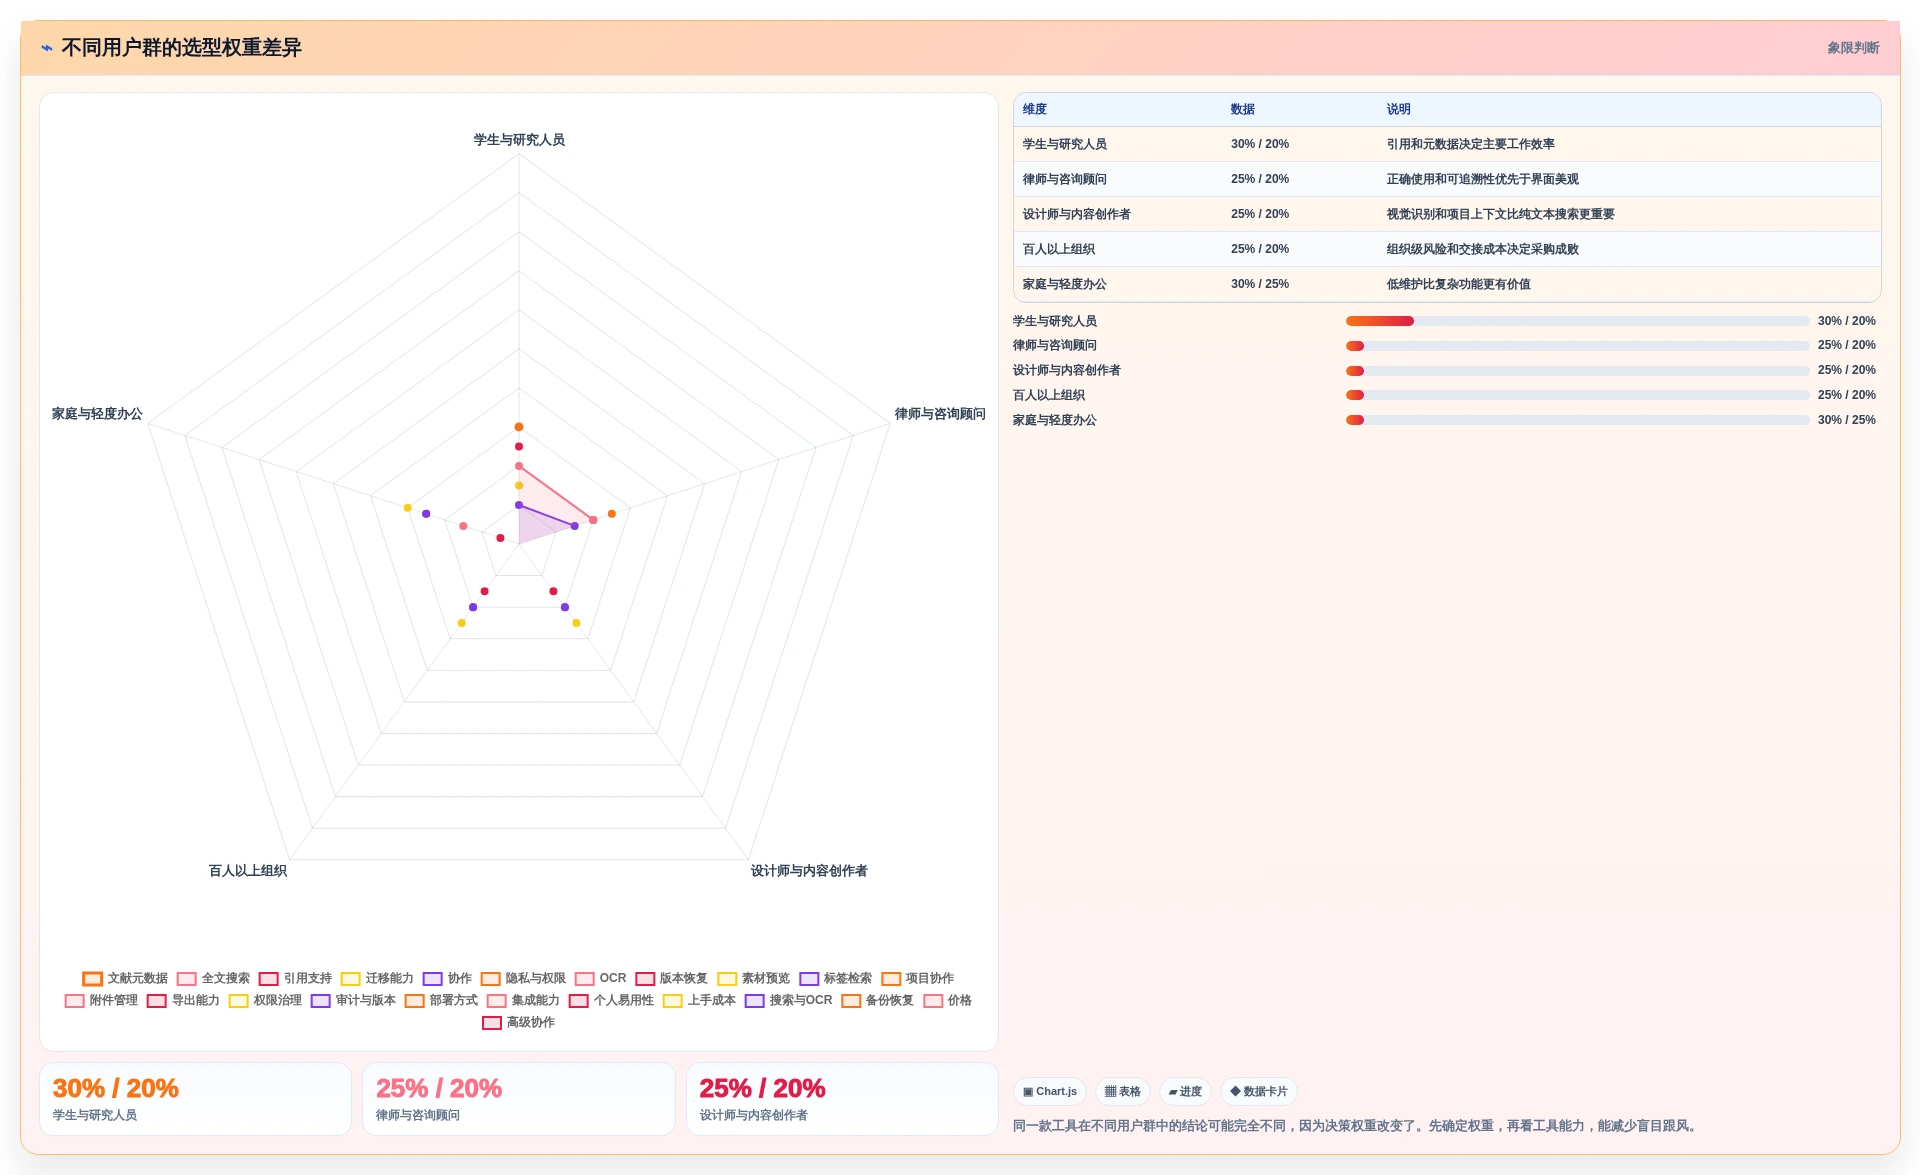Toggle the 备份恢复 legend entry
The height and width of the screenshot is (1175, 1921).
coord(877,1000)
